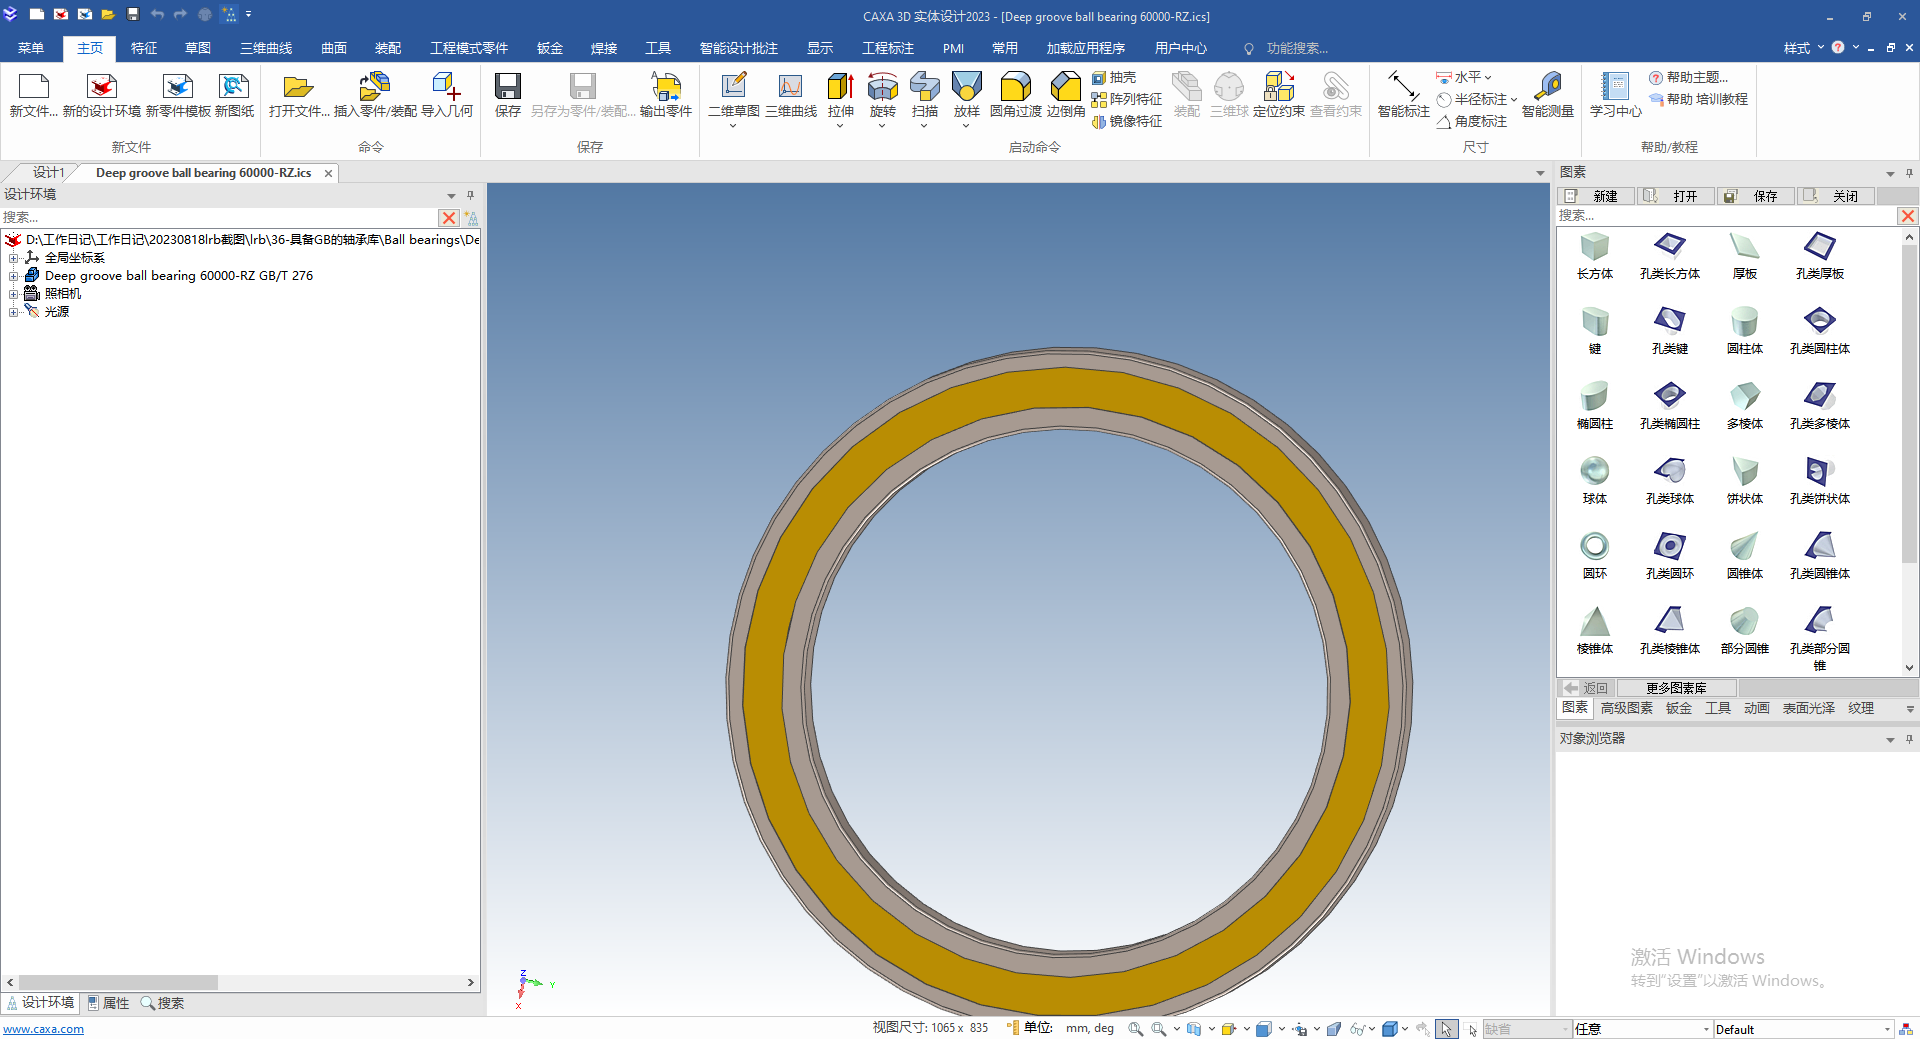Open the 装配 assembly ribbon tab
The height and width of the screenshot is (1039, 1920).
(x=388, y=48)
